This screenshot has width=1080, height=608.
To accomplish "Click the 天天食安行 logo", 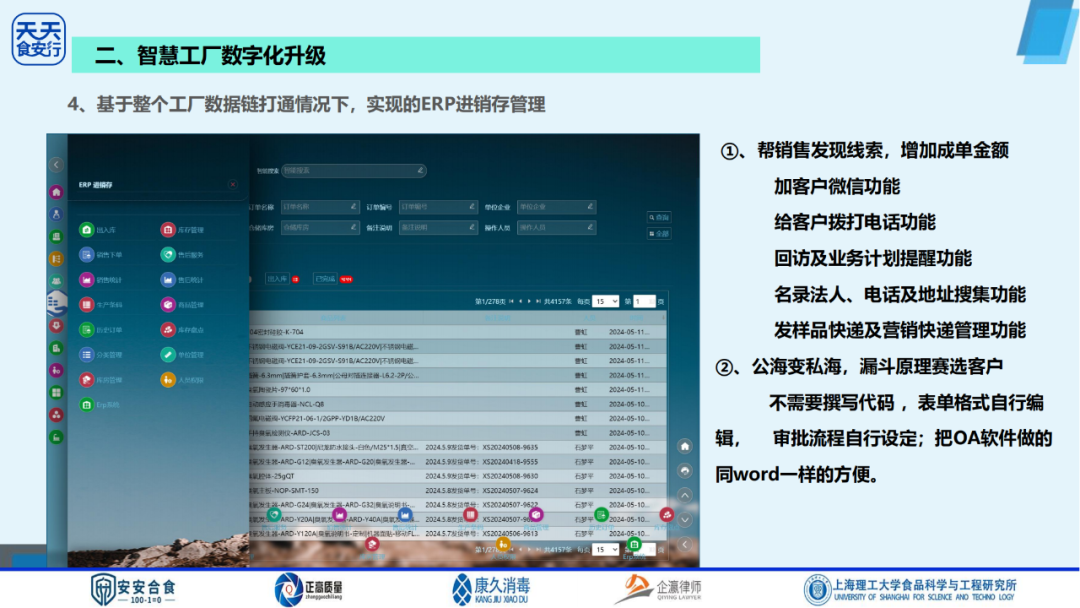I will coord(39,39).
